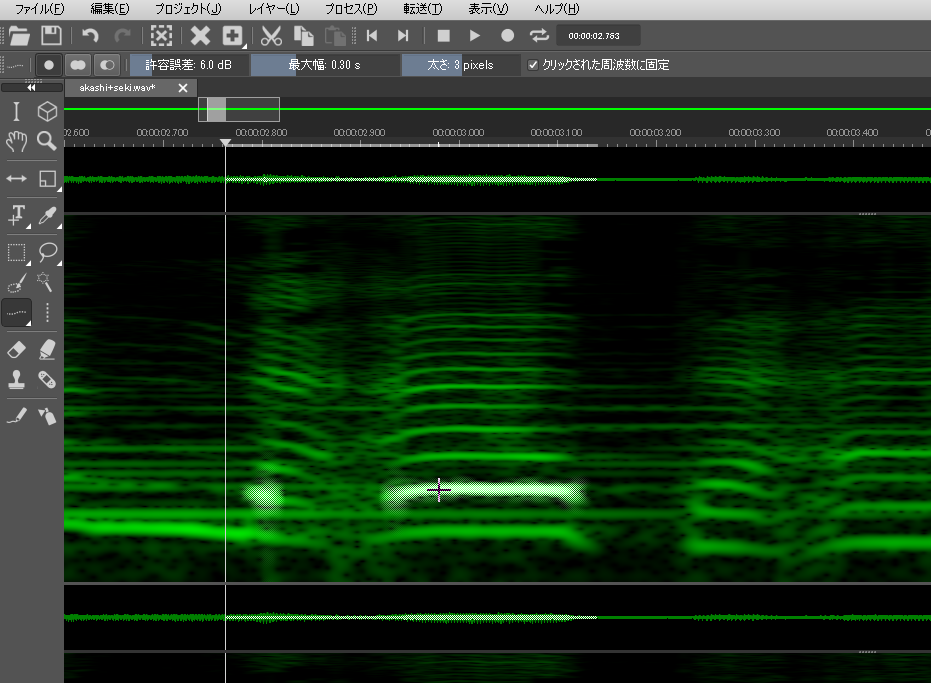Select the rectangular selection tool
The image size is (931, 683).
17,252
